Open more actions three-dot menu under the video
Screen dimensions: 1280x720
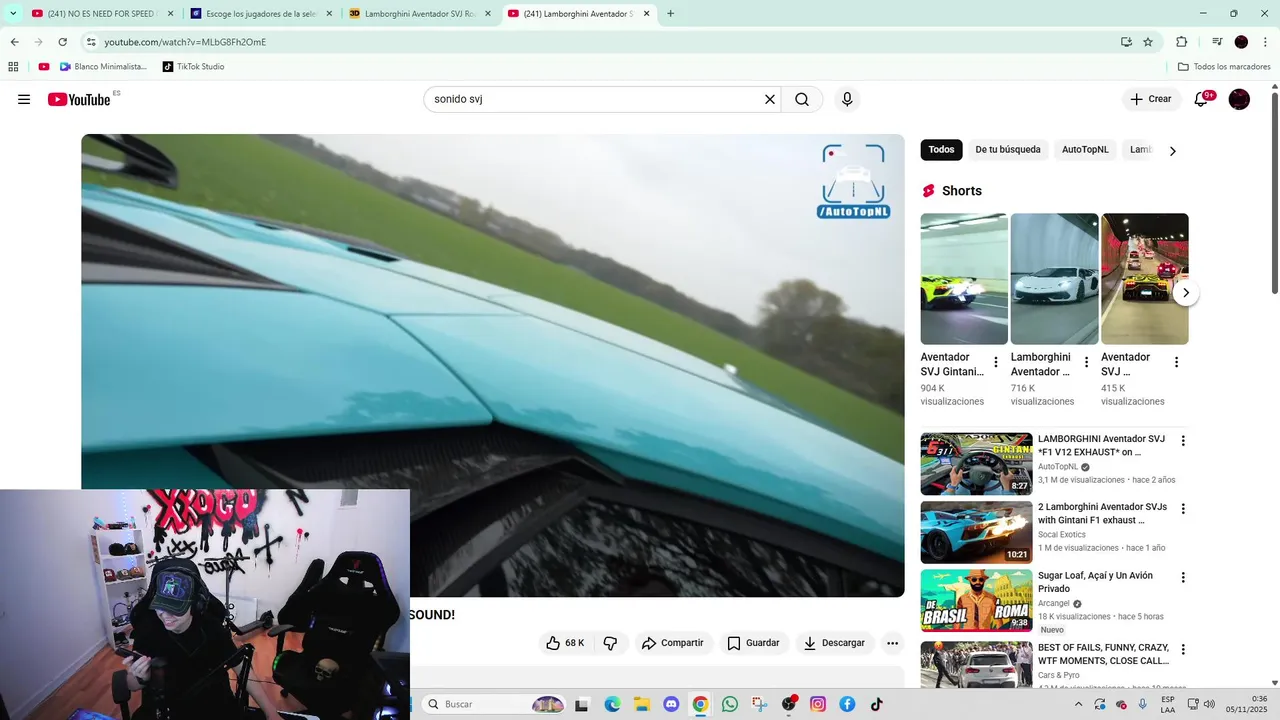pyautogui.click(x=893, y=643)
